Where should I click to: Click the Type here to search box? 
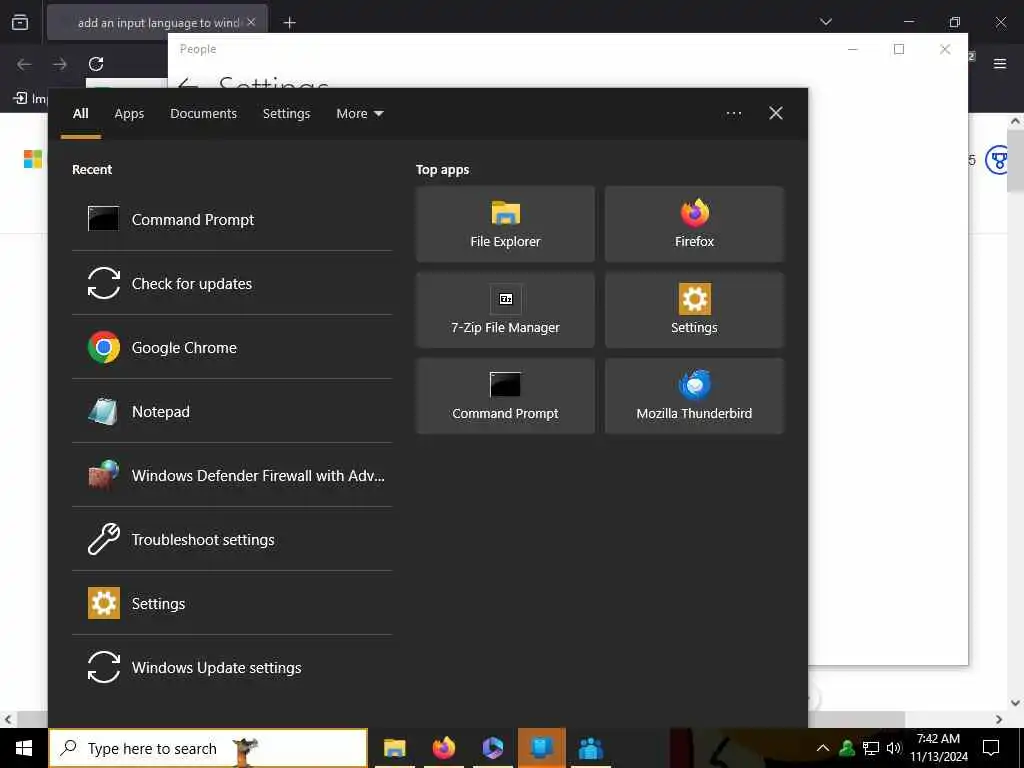click(x=209, y=748)
